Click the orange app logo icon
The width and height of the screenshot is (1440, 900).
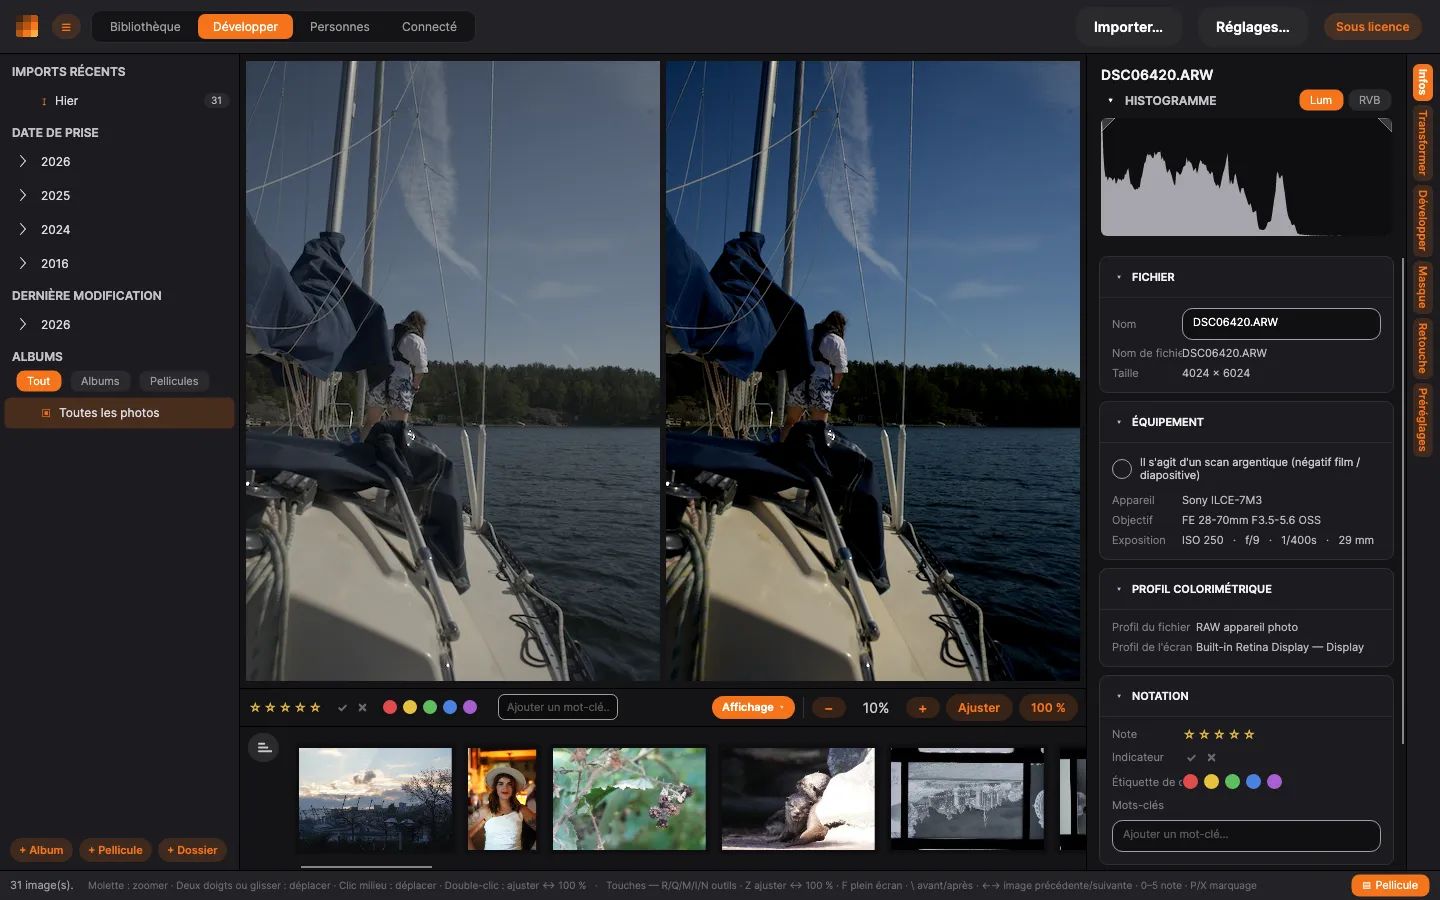click(x=27, y=27)
